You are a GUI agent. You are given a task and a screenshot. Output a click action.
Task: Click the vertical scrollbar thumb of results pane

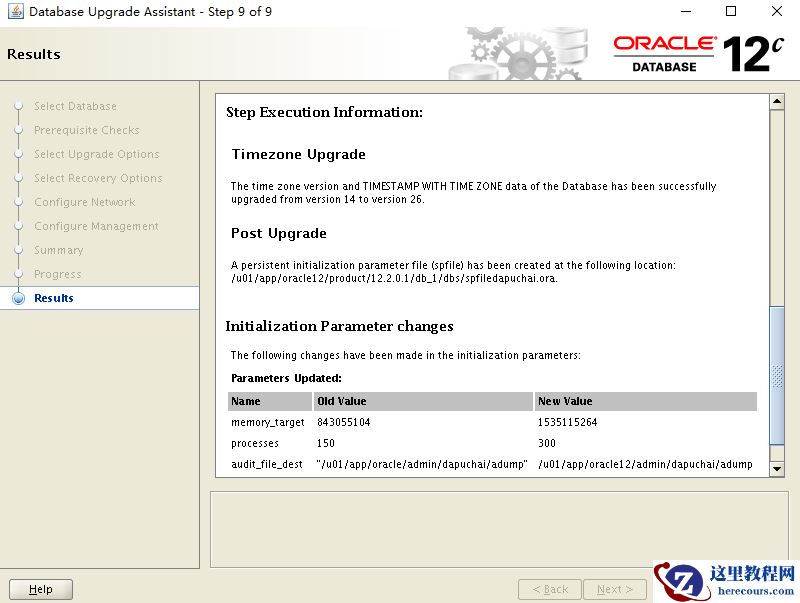pyautogui.click(x=777, y=375)
